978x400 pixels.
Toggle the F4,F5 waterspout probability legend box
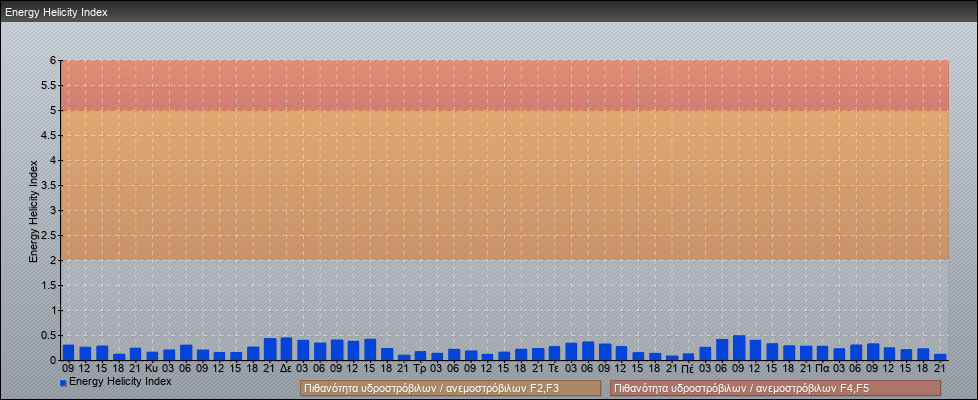pos(775,388)
